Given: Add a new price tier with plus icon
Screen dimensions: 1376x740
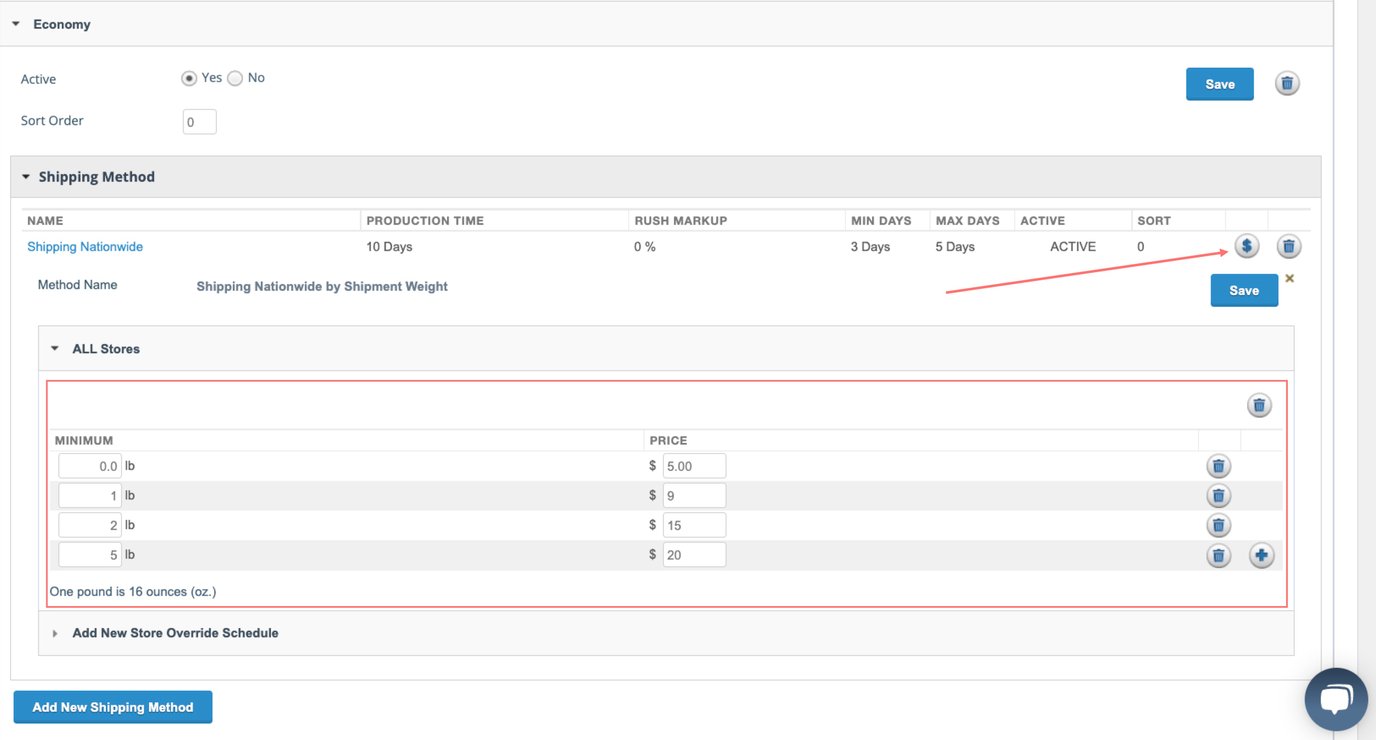Looking at the screenshot, I should point(1261,555).
